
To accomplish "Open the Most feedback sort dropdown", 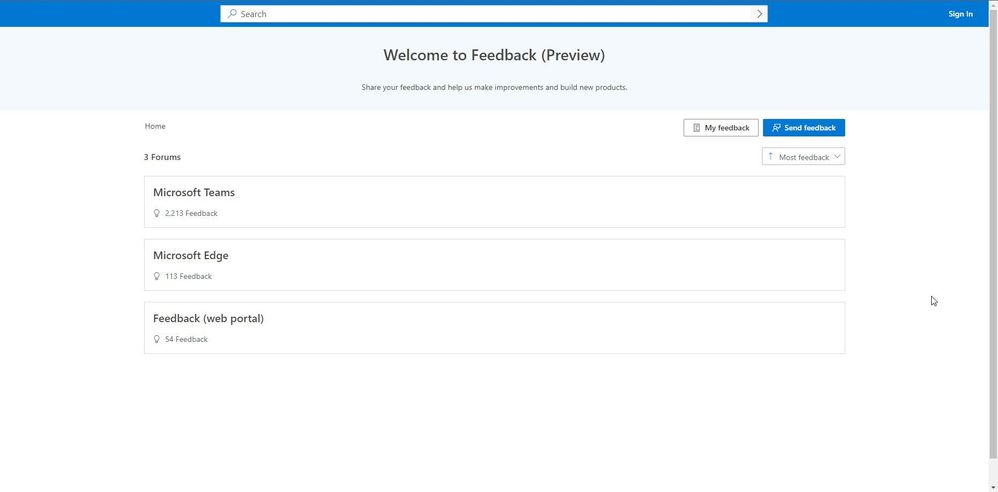I will [803, 157].
